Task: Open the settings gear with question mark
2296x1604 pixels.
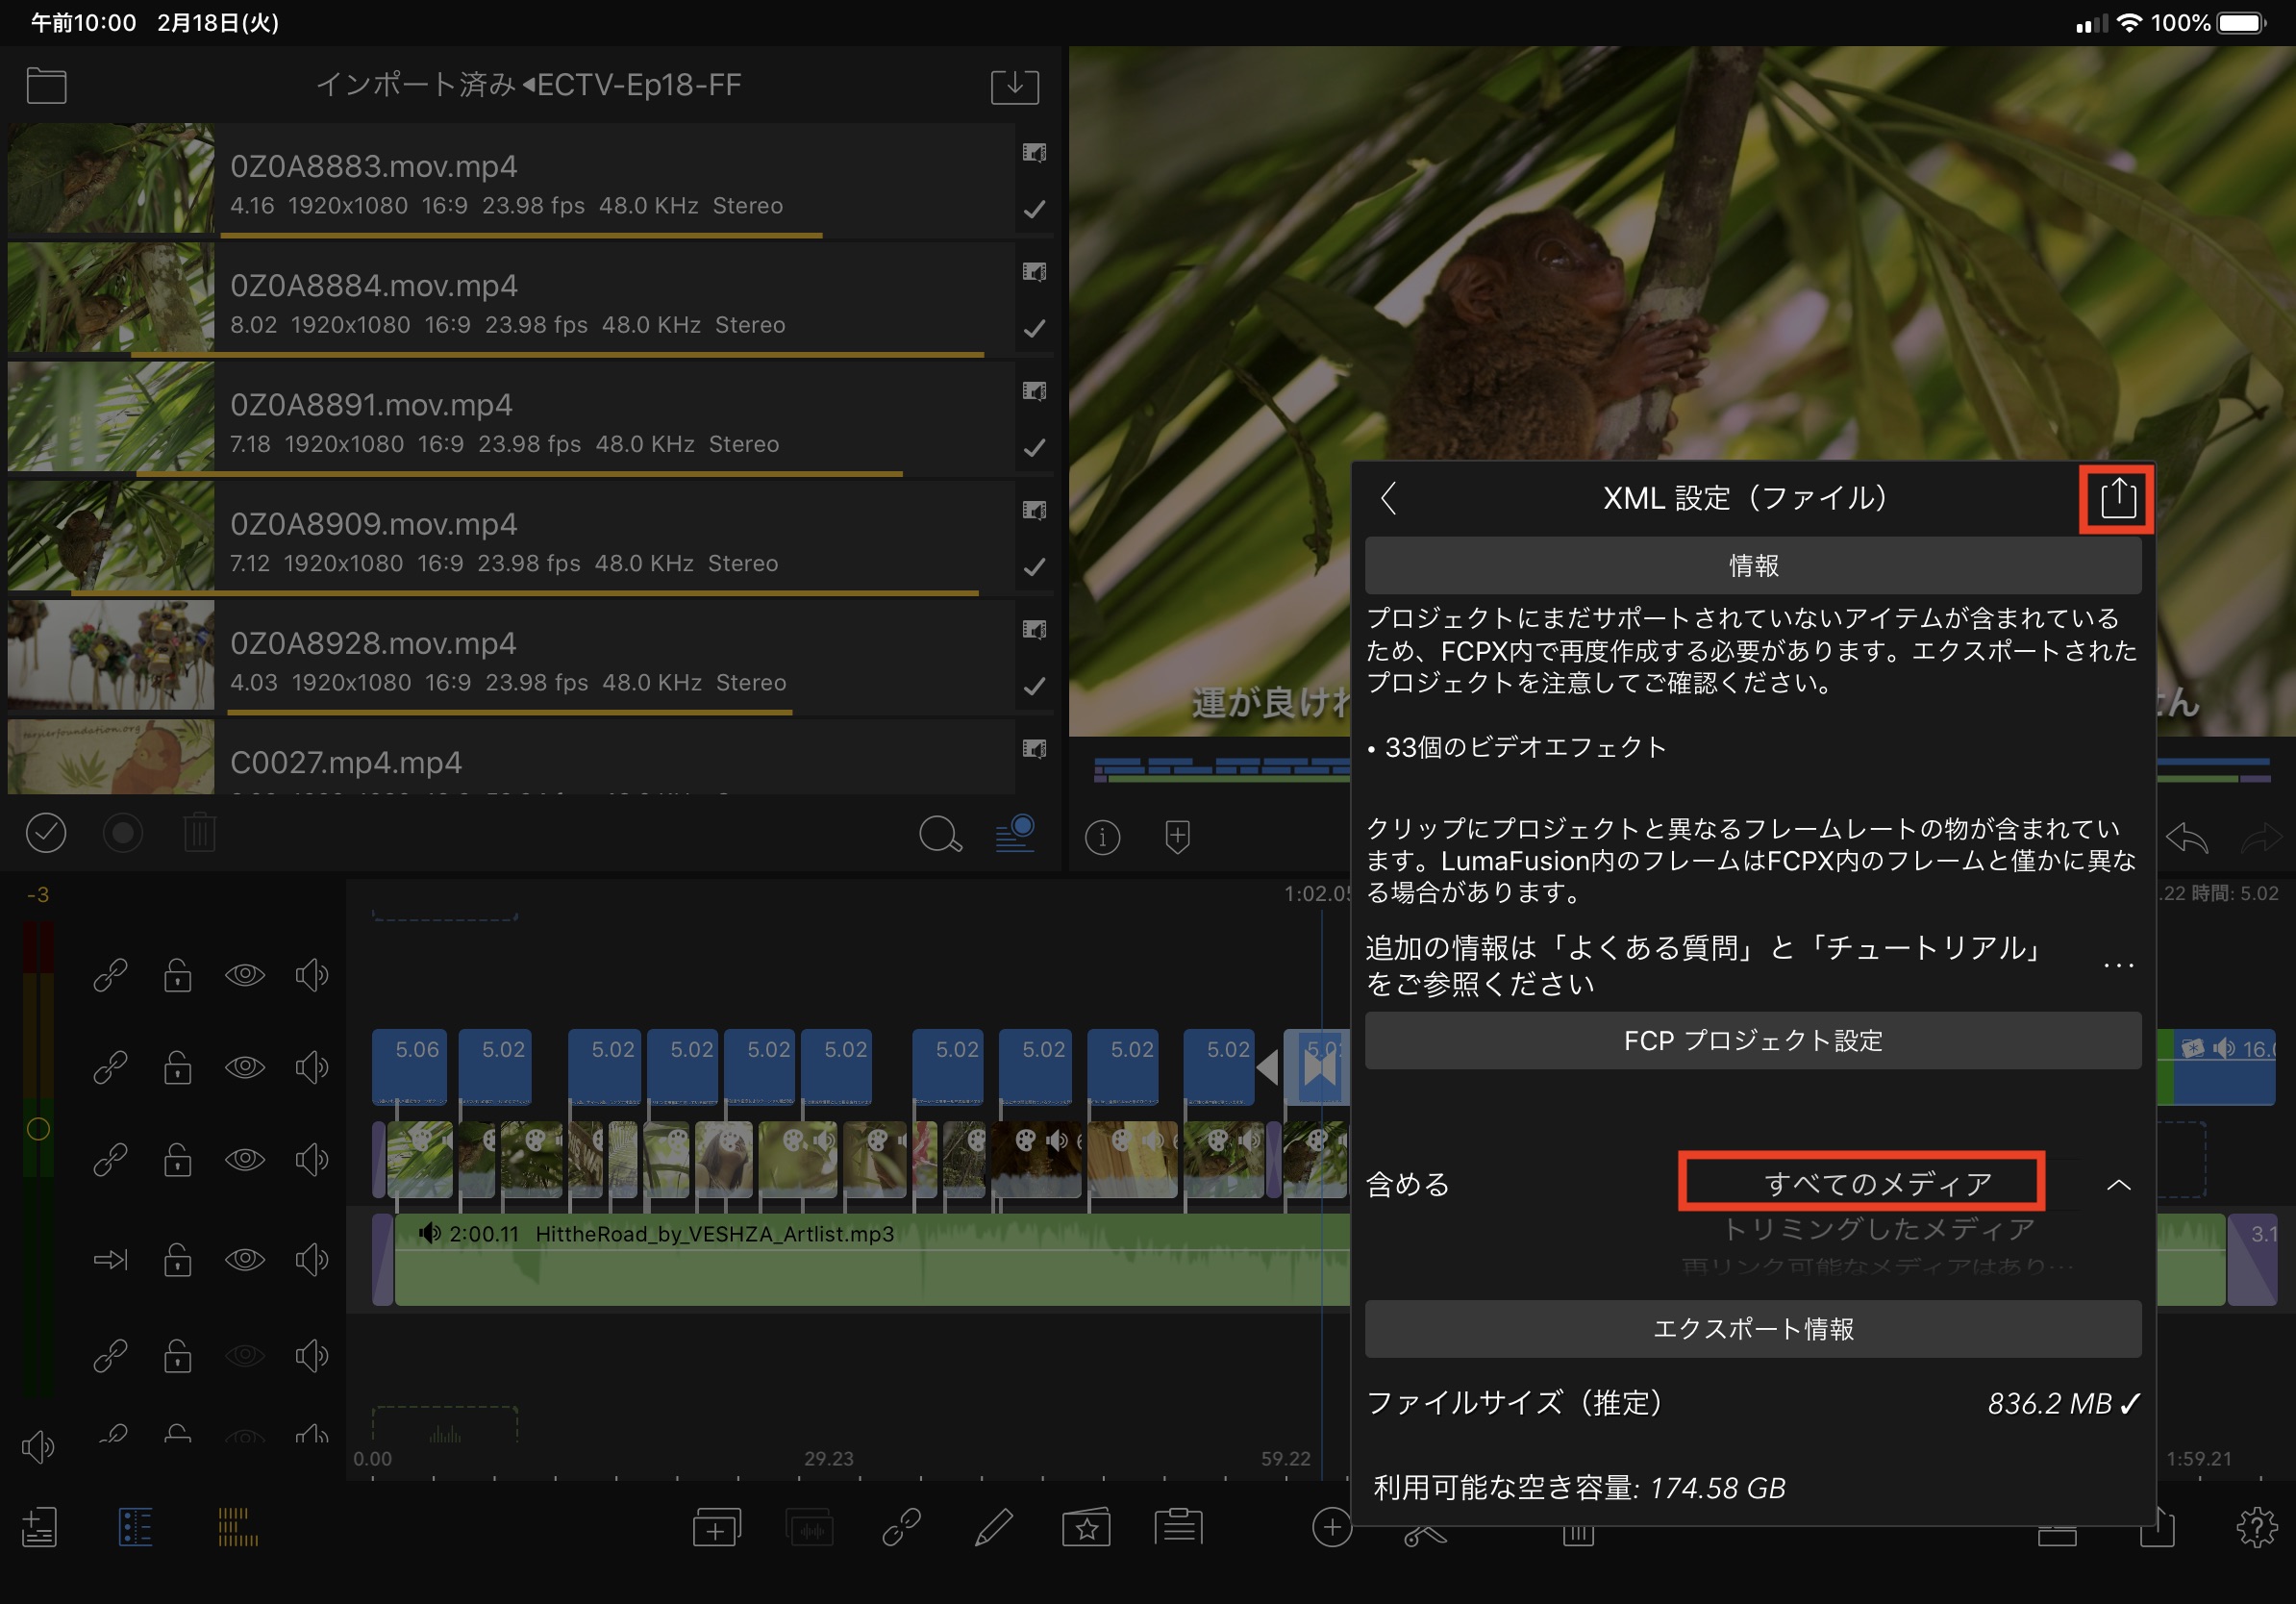Action: pos(2255,1527)
